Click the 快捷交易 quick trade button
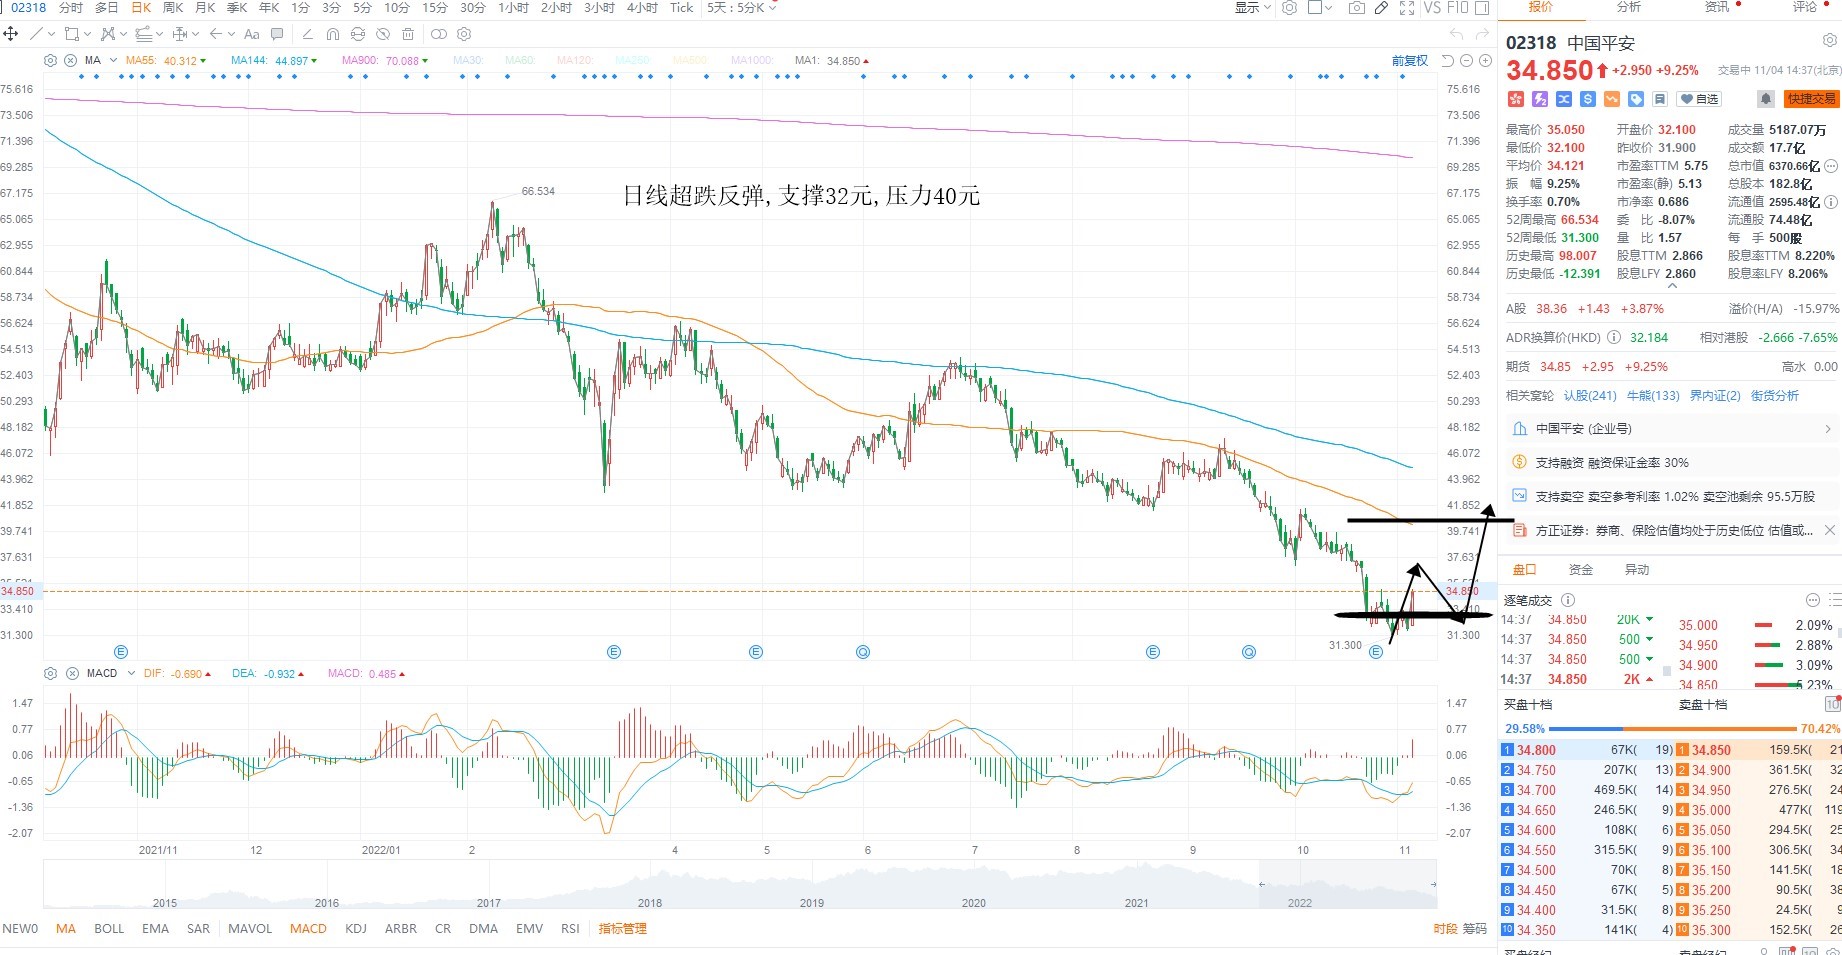This screenshot has width=1842, height=955. 1812,99
